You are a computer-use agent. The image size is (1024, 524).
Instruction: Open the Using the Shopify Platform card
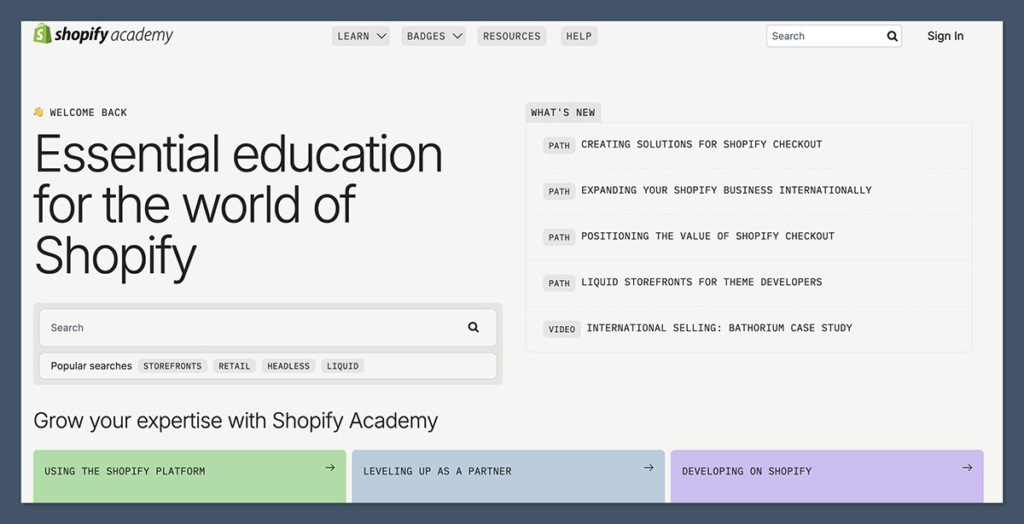click(189, 476)
